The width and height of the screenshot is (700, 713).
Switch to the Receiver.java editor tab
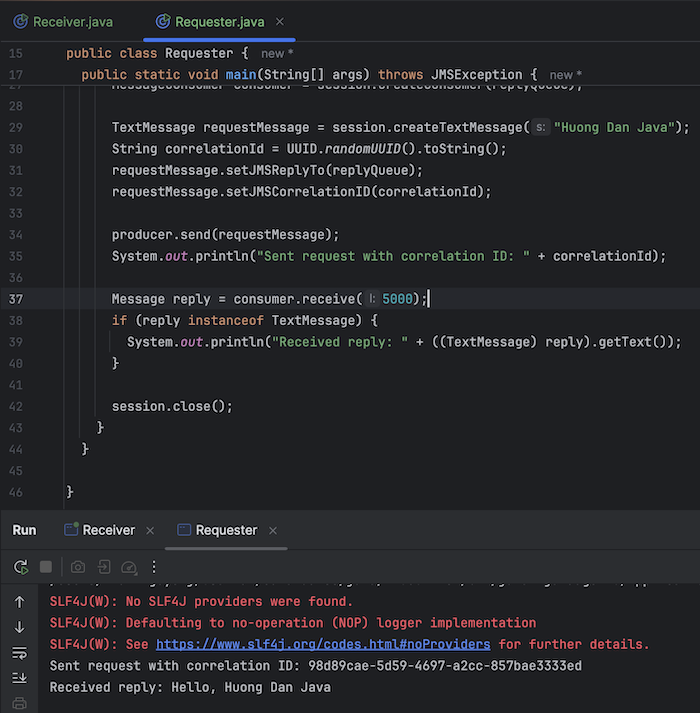click(x=63, y=22)
